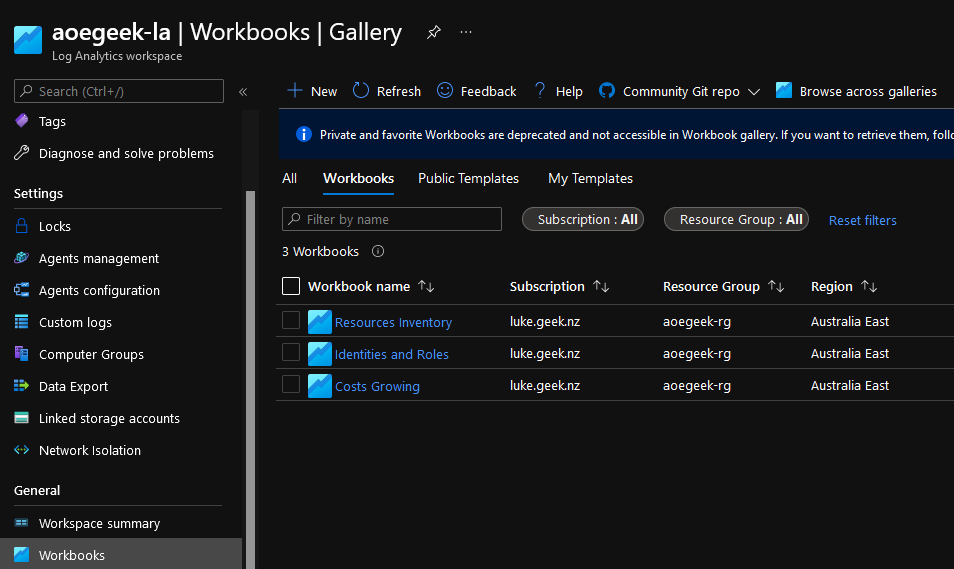Click the Workbooks sidebar icon
The height and width of the screenshot is (569, 954).
pos(21,554)
